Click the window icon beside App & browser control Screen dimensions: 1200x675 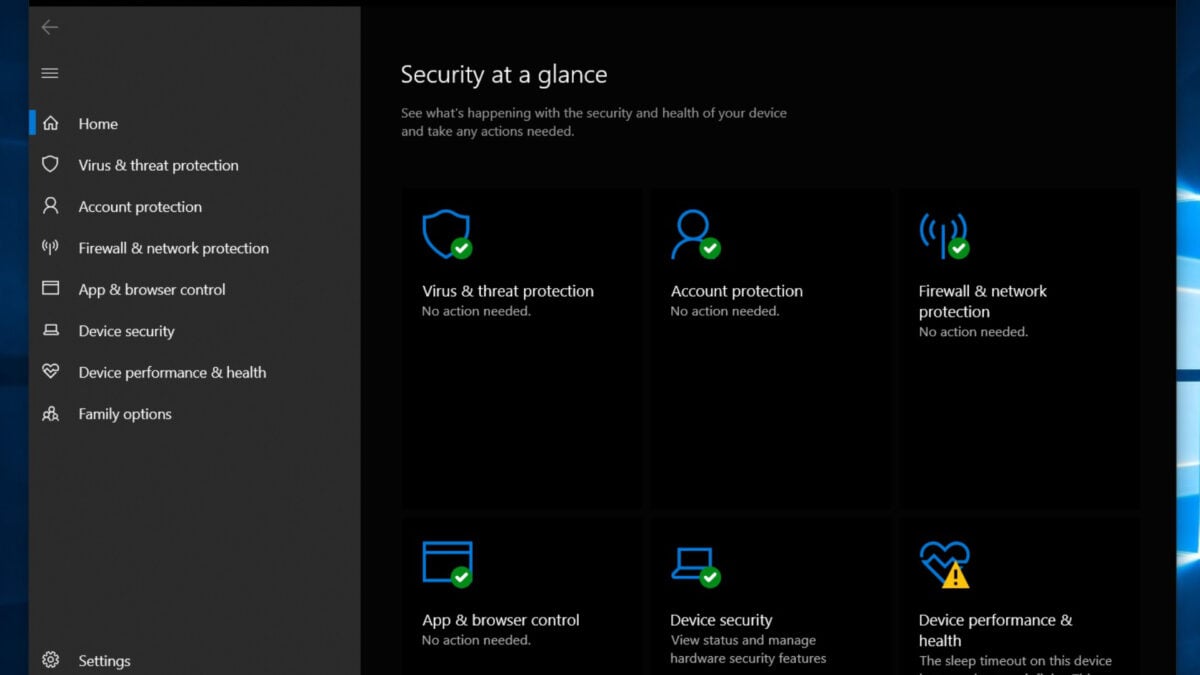[50, 288]
